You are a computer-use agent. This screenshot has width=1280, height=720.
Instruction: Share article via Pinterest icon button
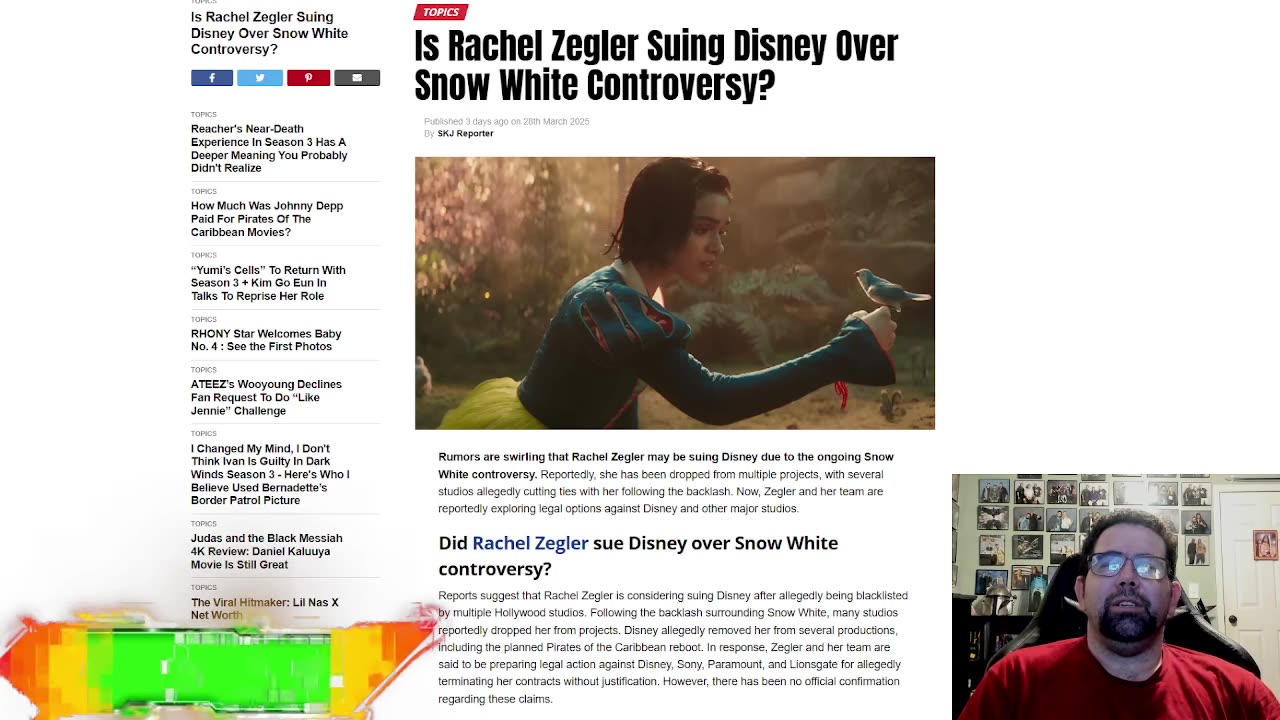click(308, 78)
